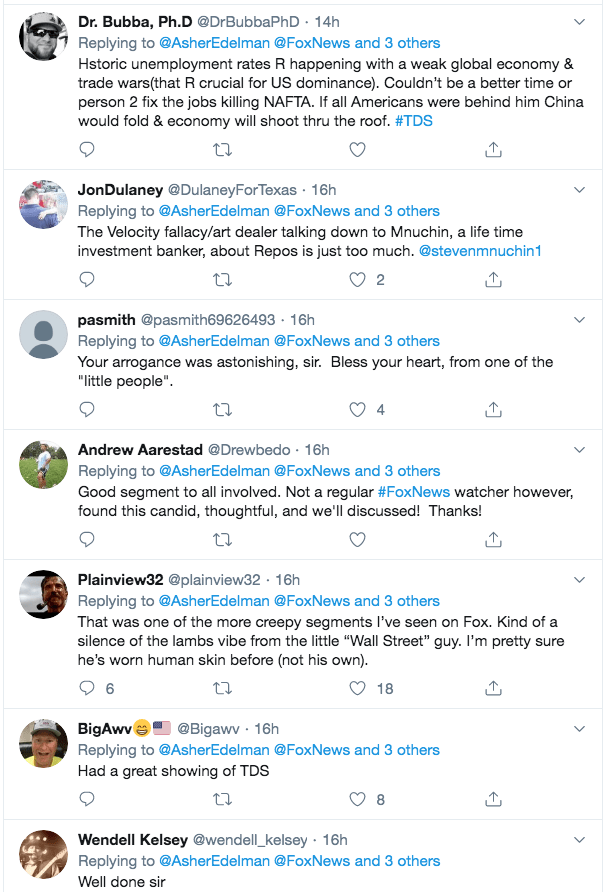Share pasmith's tweet via the share icon
The width and height of the screenshot is (606, 892).
[x=492, y=409]
